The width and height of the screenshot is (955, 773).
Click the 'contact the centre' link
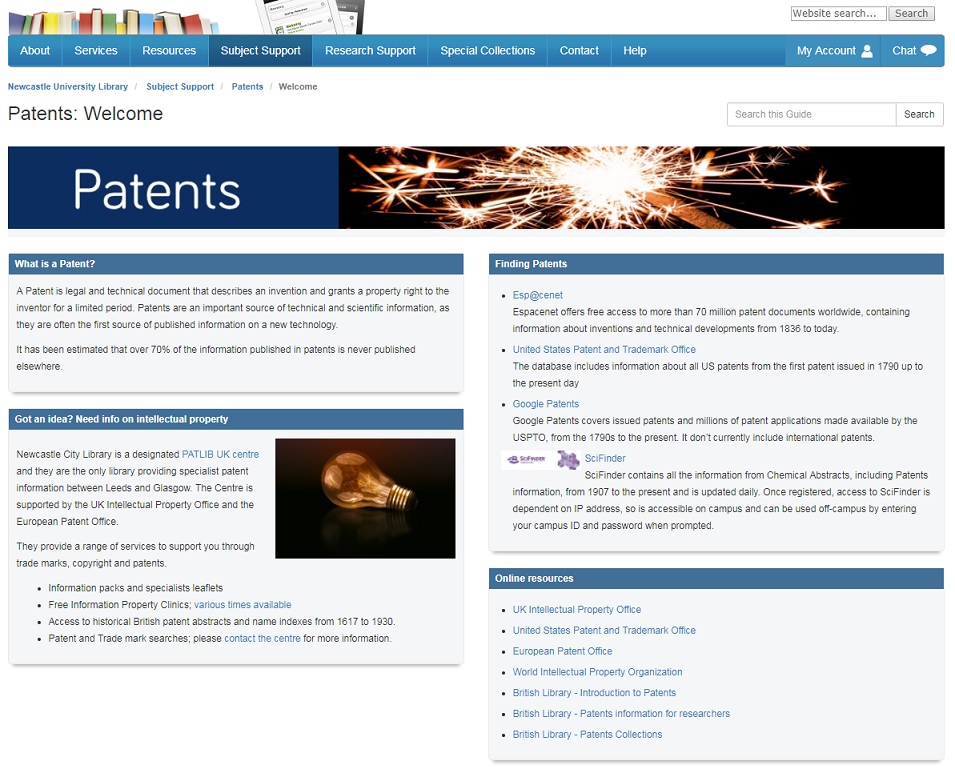262,638
